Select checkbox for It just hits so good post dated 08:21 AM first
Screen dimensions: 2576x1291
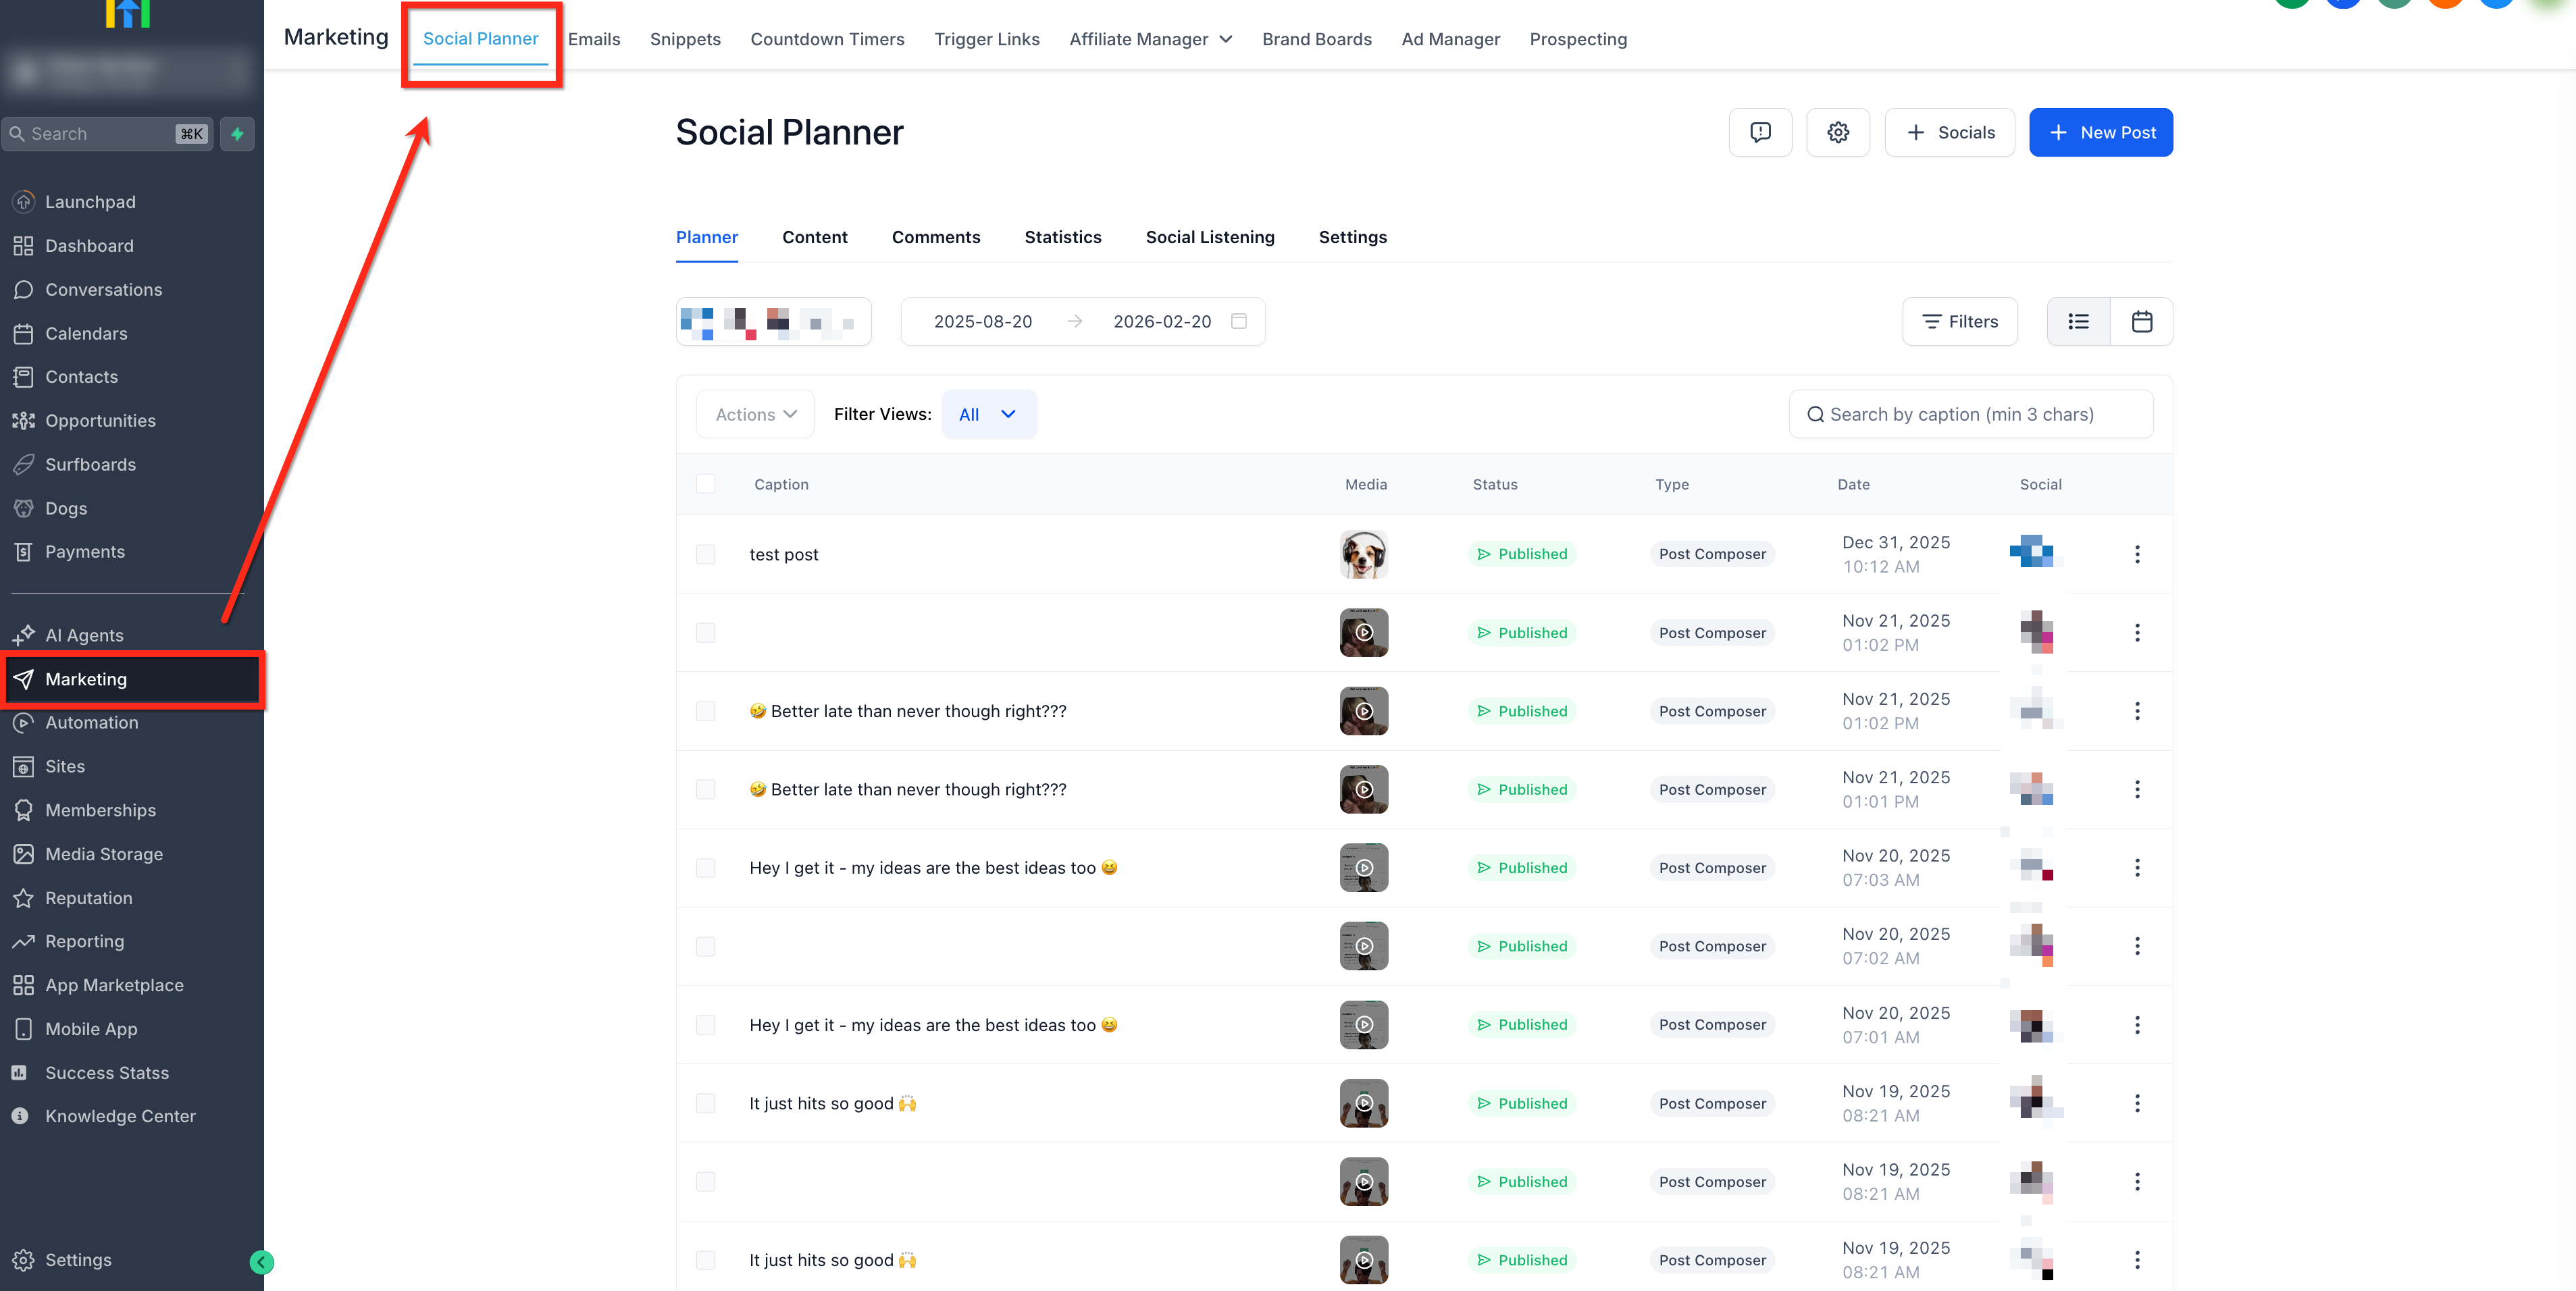click(x=706, y=1103)
